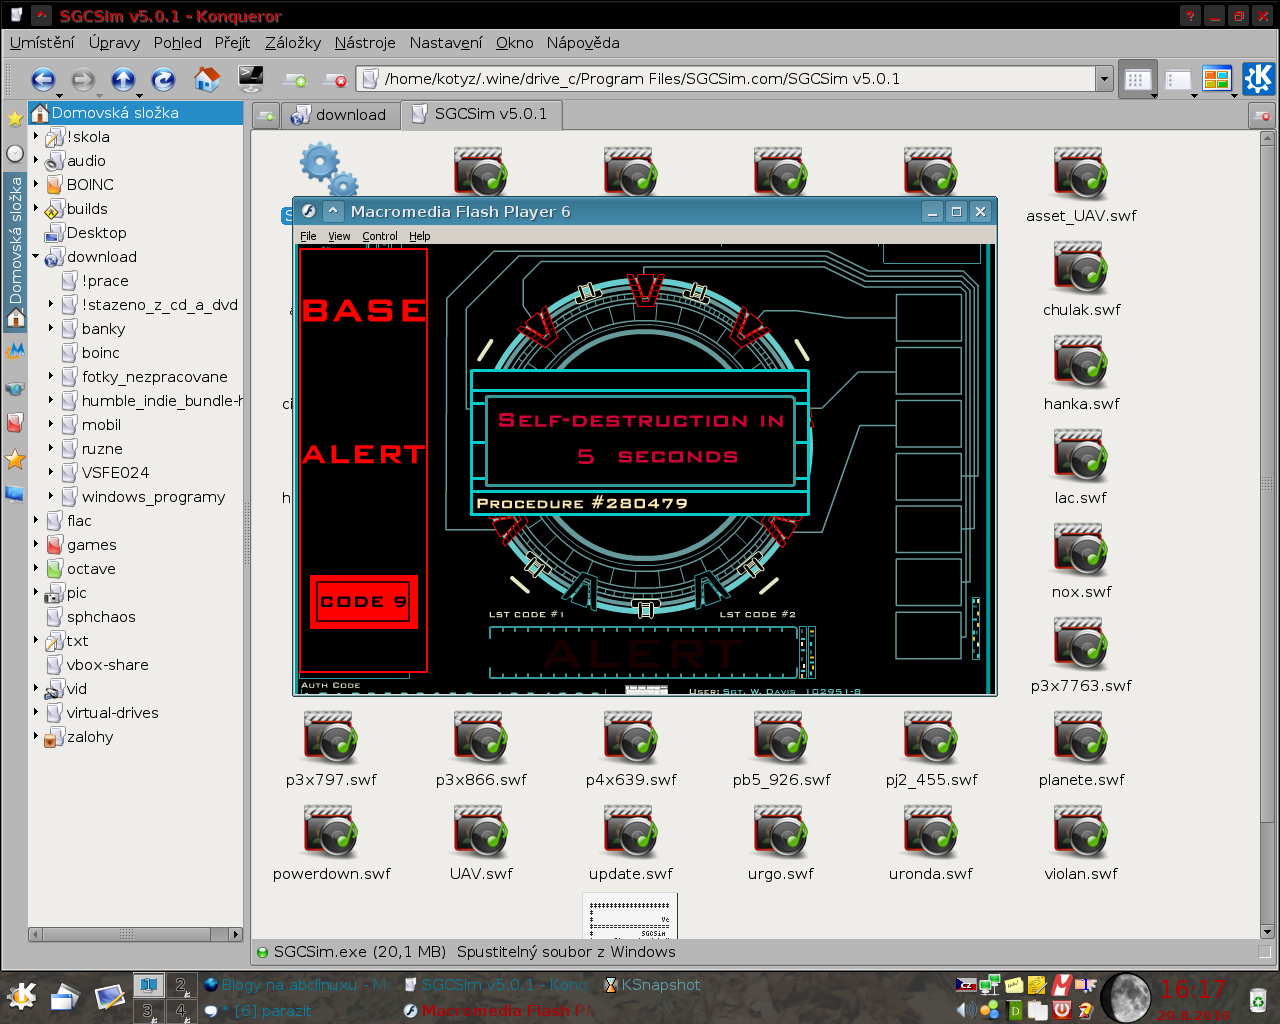Switch to virtual desktop 4 in pager

pyautogui.click(x=181, y=1010)
